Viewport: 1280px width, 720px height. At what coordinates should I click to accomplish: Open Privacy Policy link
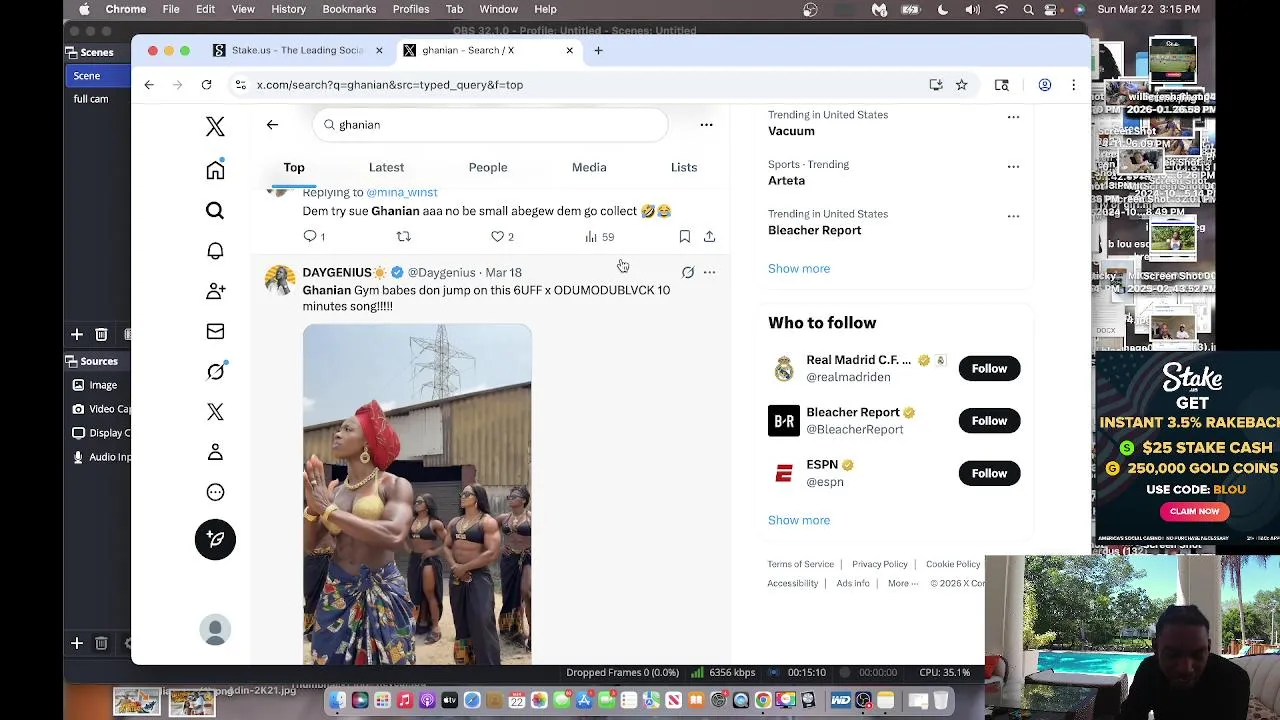[x=880, y=564]
